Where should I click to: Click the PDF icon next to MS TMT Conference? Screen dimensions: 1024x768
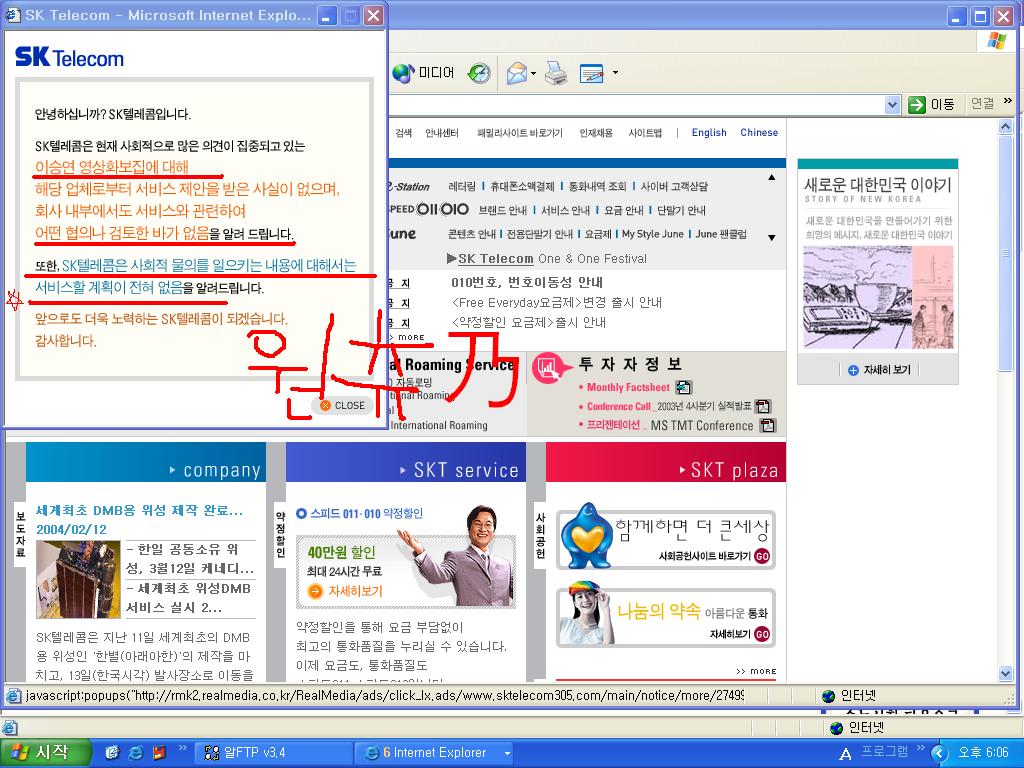click(x=768, y=426)
